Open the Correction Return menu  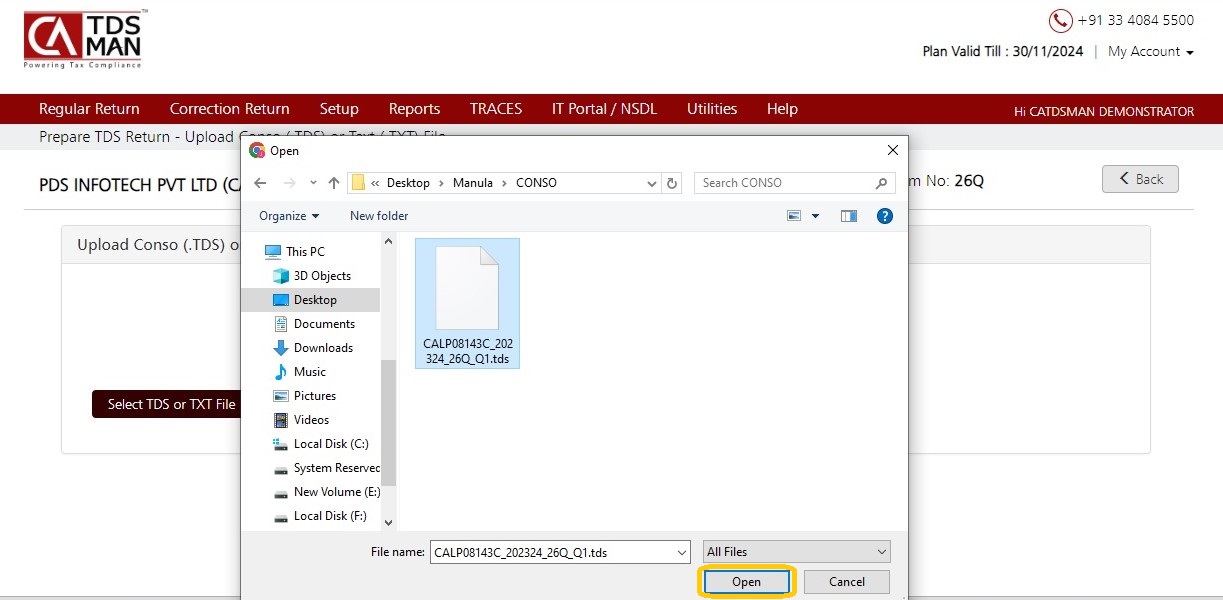pyautogui.click(x=229, y=109)
